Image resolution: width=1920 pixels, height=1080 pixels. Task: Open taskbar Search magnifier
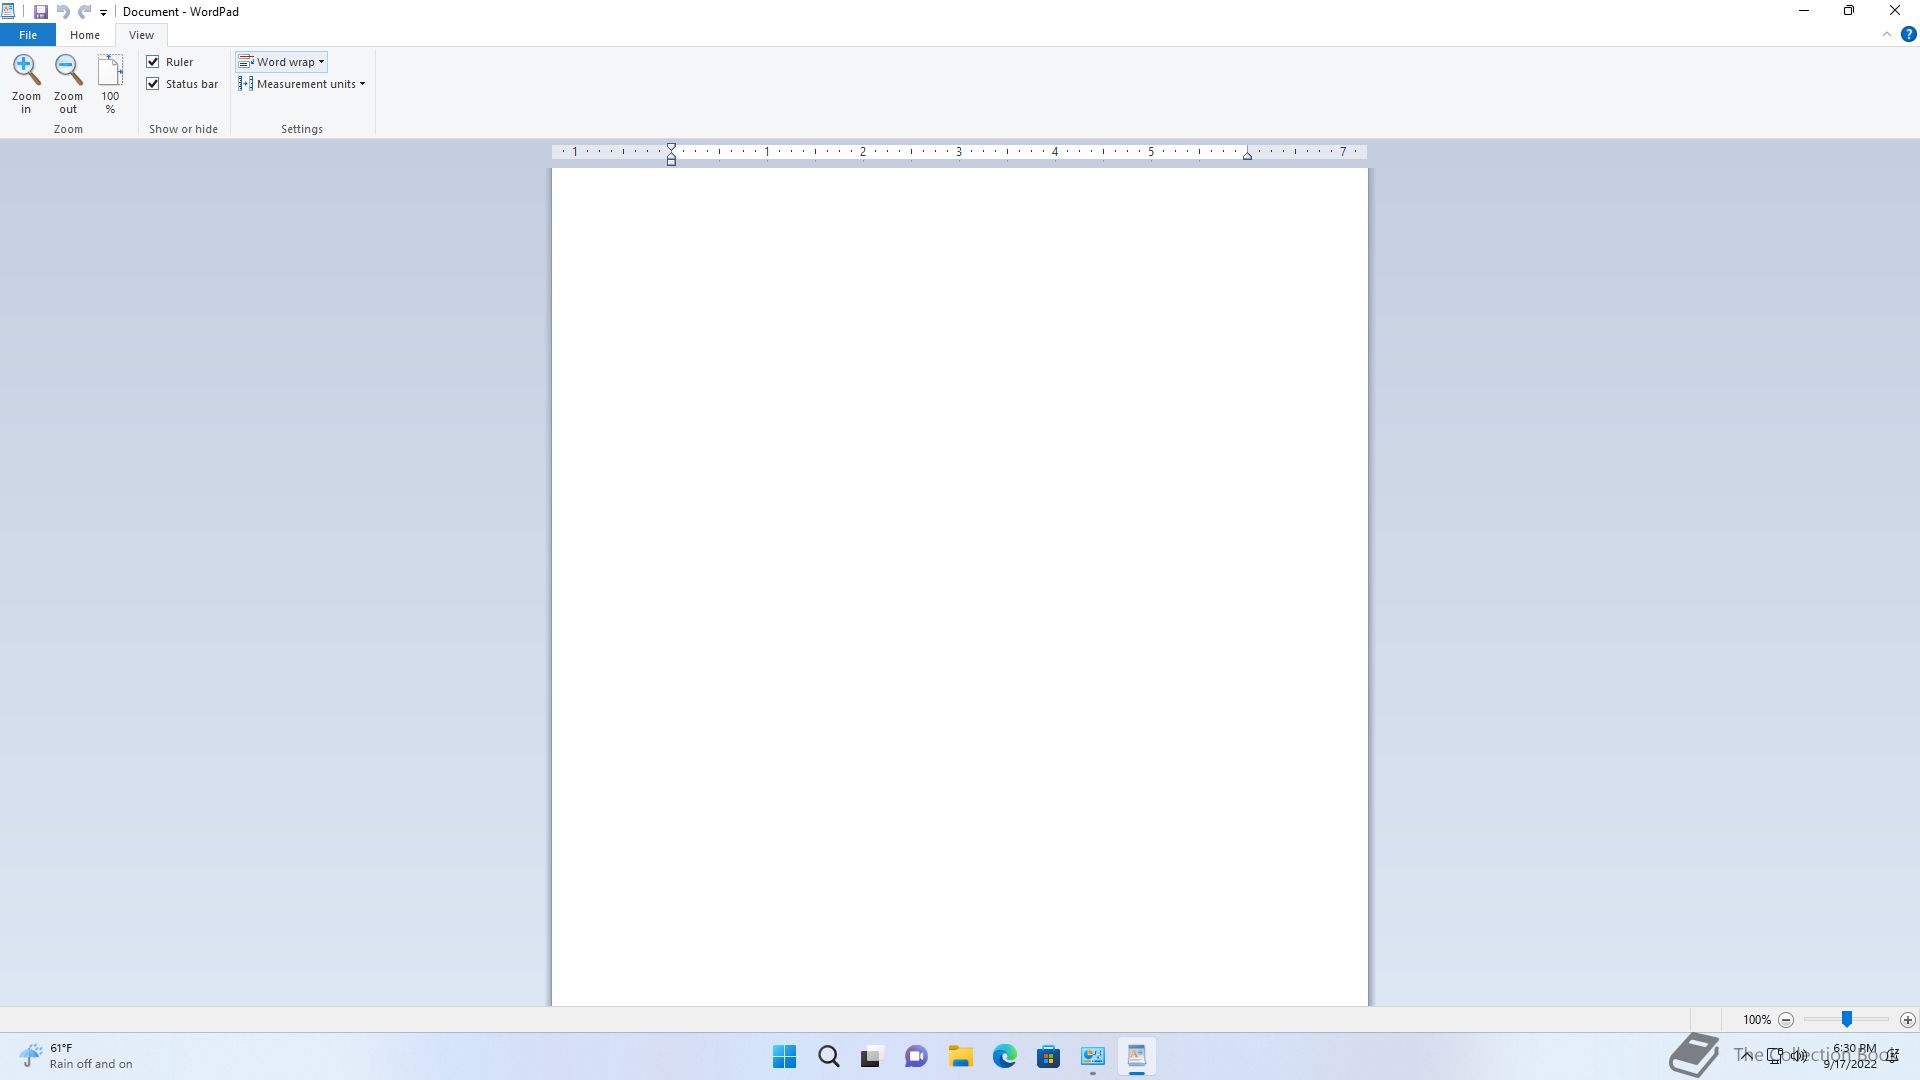(829, 1057)
